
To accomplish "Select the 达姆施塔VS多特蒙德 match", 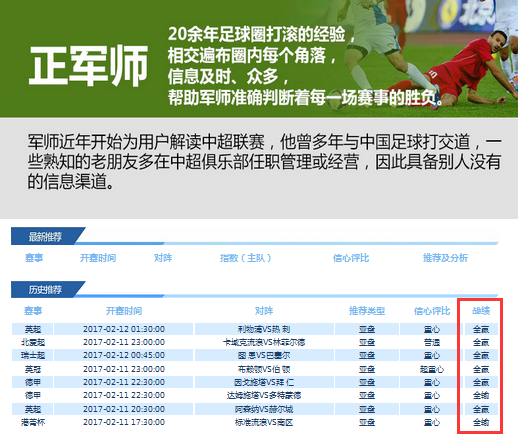I will coord(264,395).
